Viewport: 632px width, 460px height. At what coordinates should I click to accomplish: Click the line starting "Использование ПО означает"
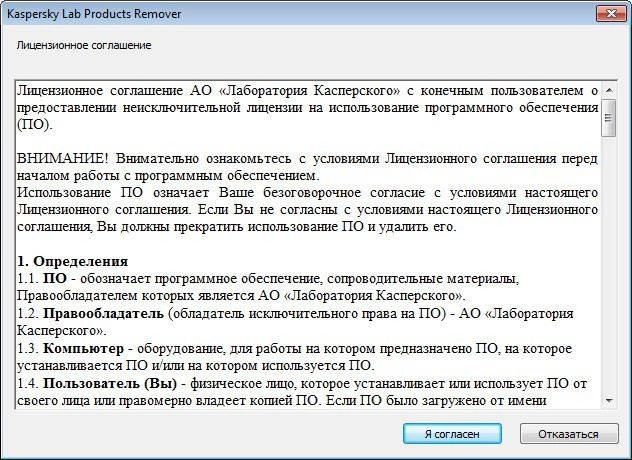tap(307, 192)
